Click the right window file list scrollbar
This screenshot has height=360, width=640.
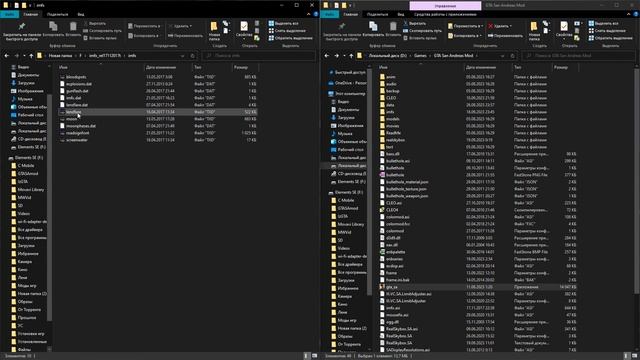tap(637, 180)
